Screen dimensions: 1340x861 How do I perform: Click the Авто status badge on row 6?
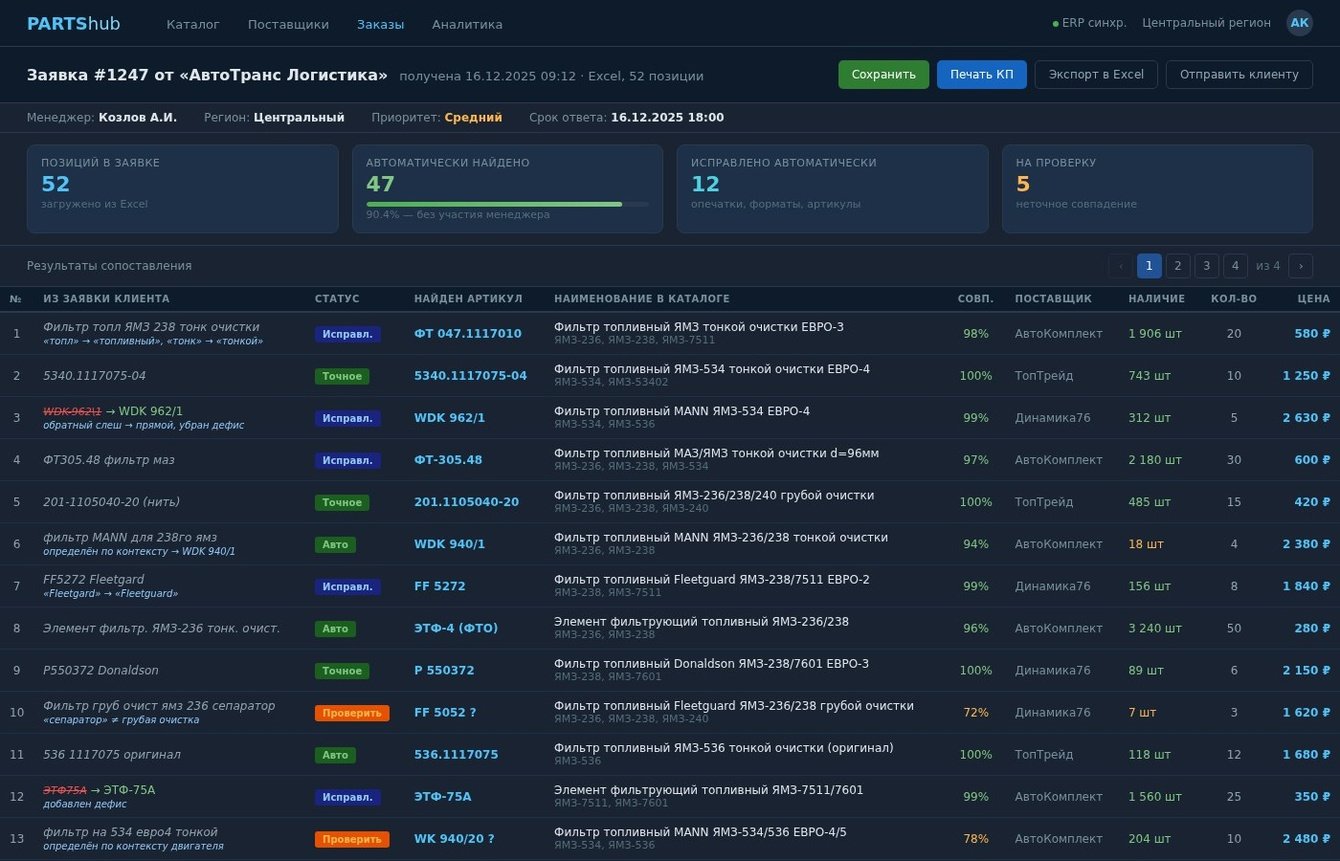335,544
